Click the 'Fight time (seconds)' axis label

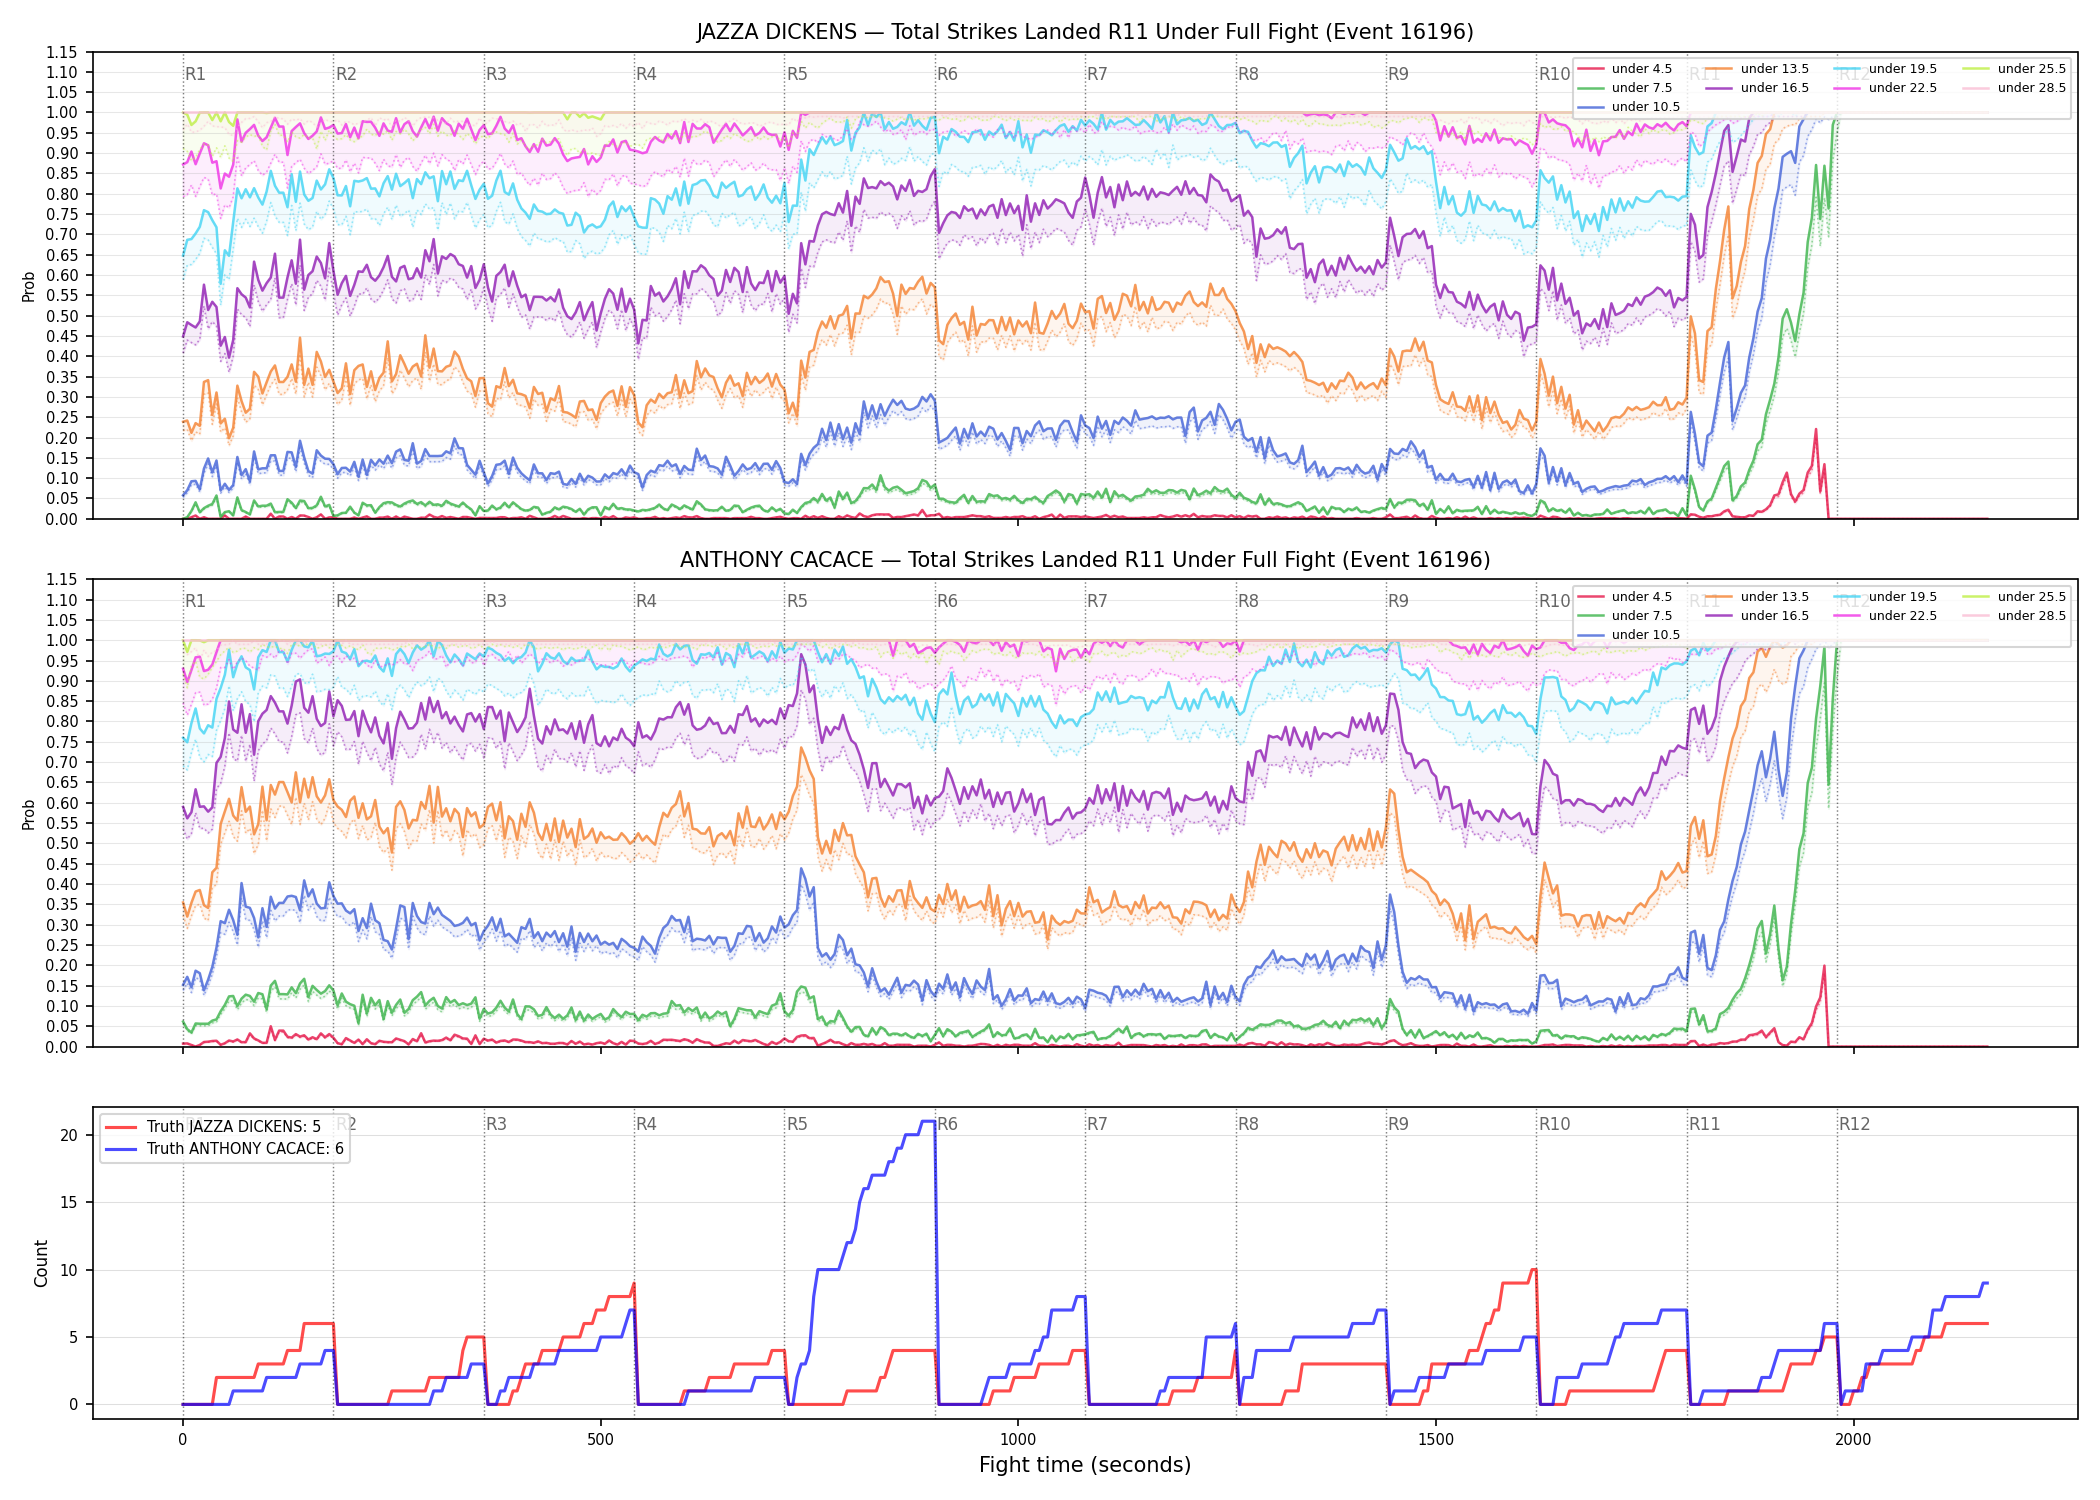(x=1085, y=1465)
